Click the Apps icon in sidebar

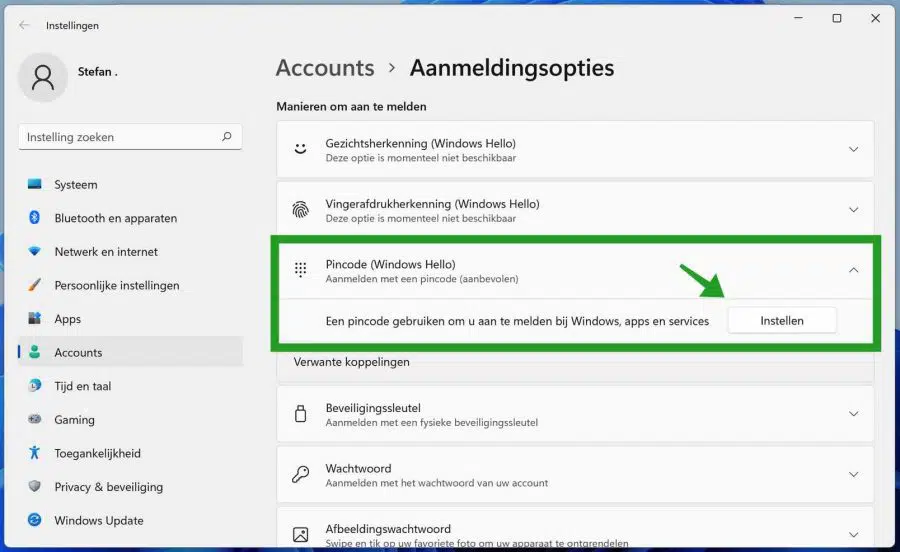point(34,318)
